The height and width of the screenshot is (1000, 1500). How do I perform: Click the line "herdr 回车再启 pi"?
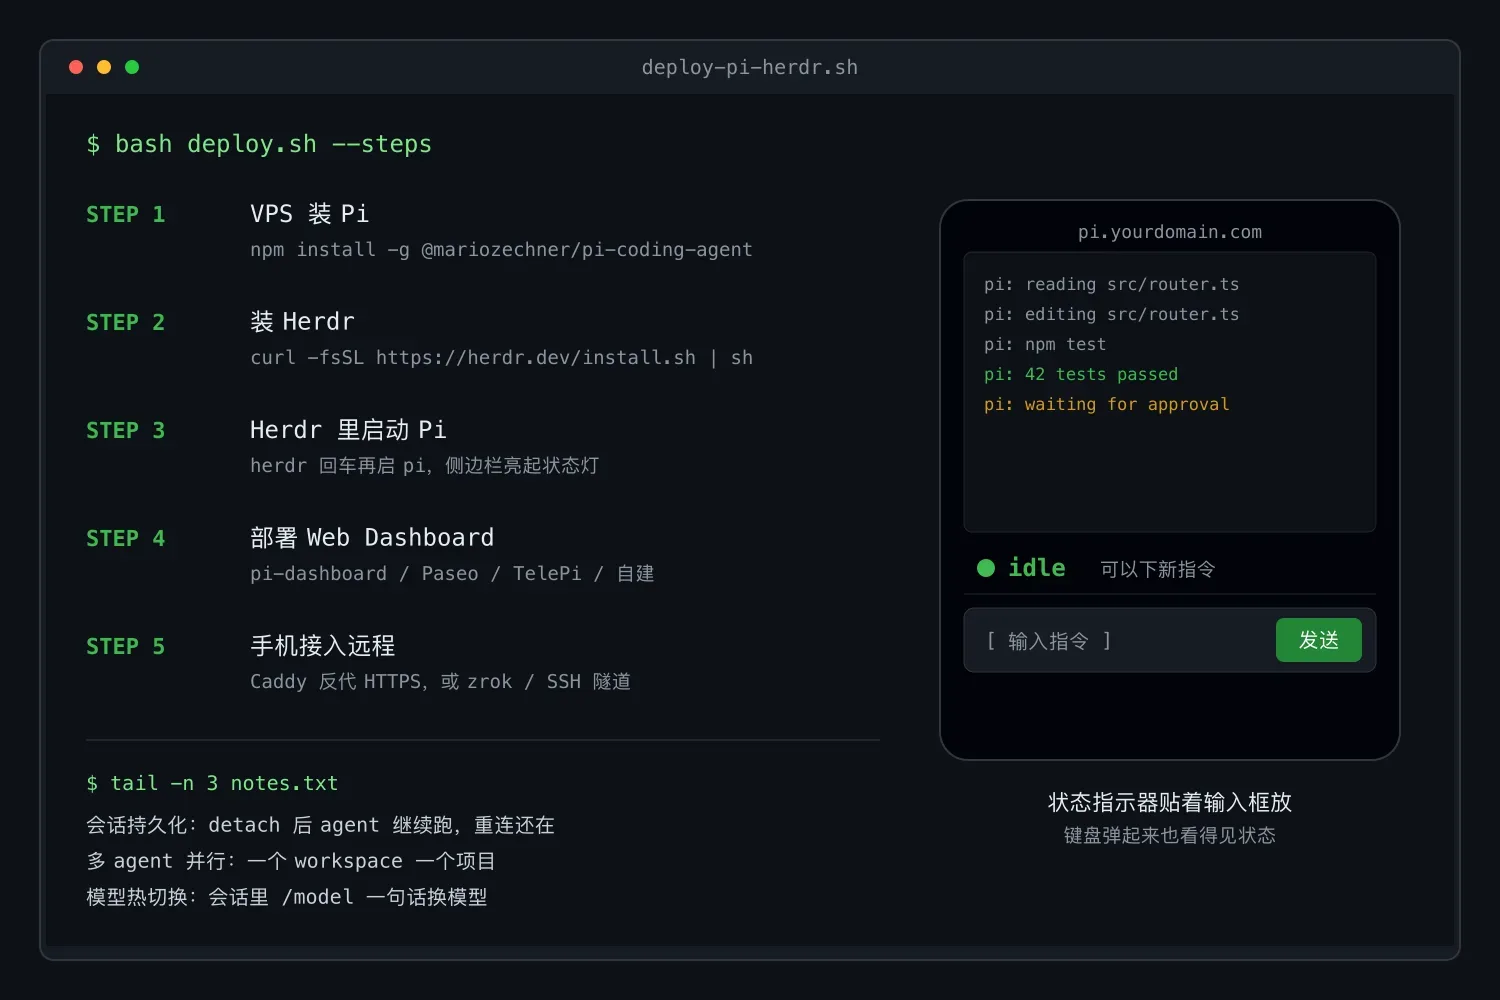point(424,465)
